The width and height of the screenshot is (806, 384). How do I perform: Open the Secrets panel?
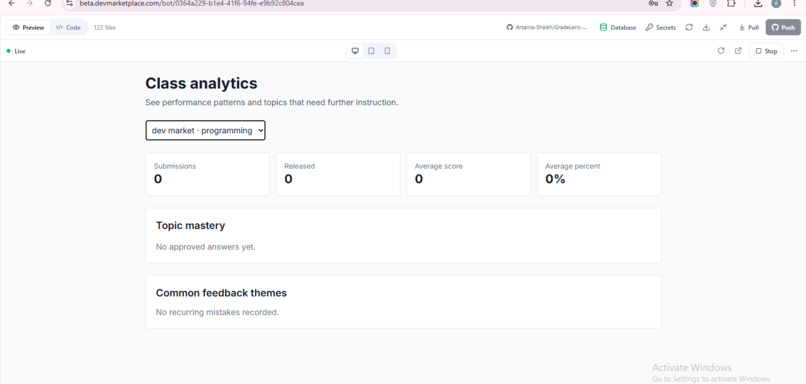[661, 27]
